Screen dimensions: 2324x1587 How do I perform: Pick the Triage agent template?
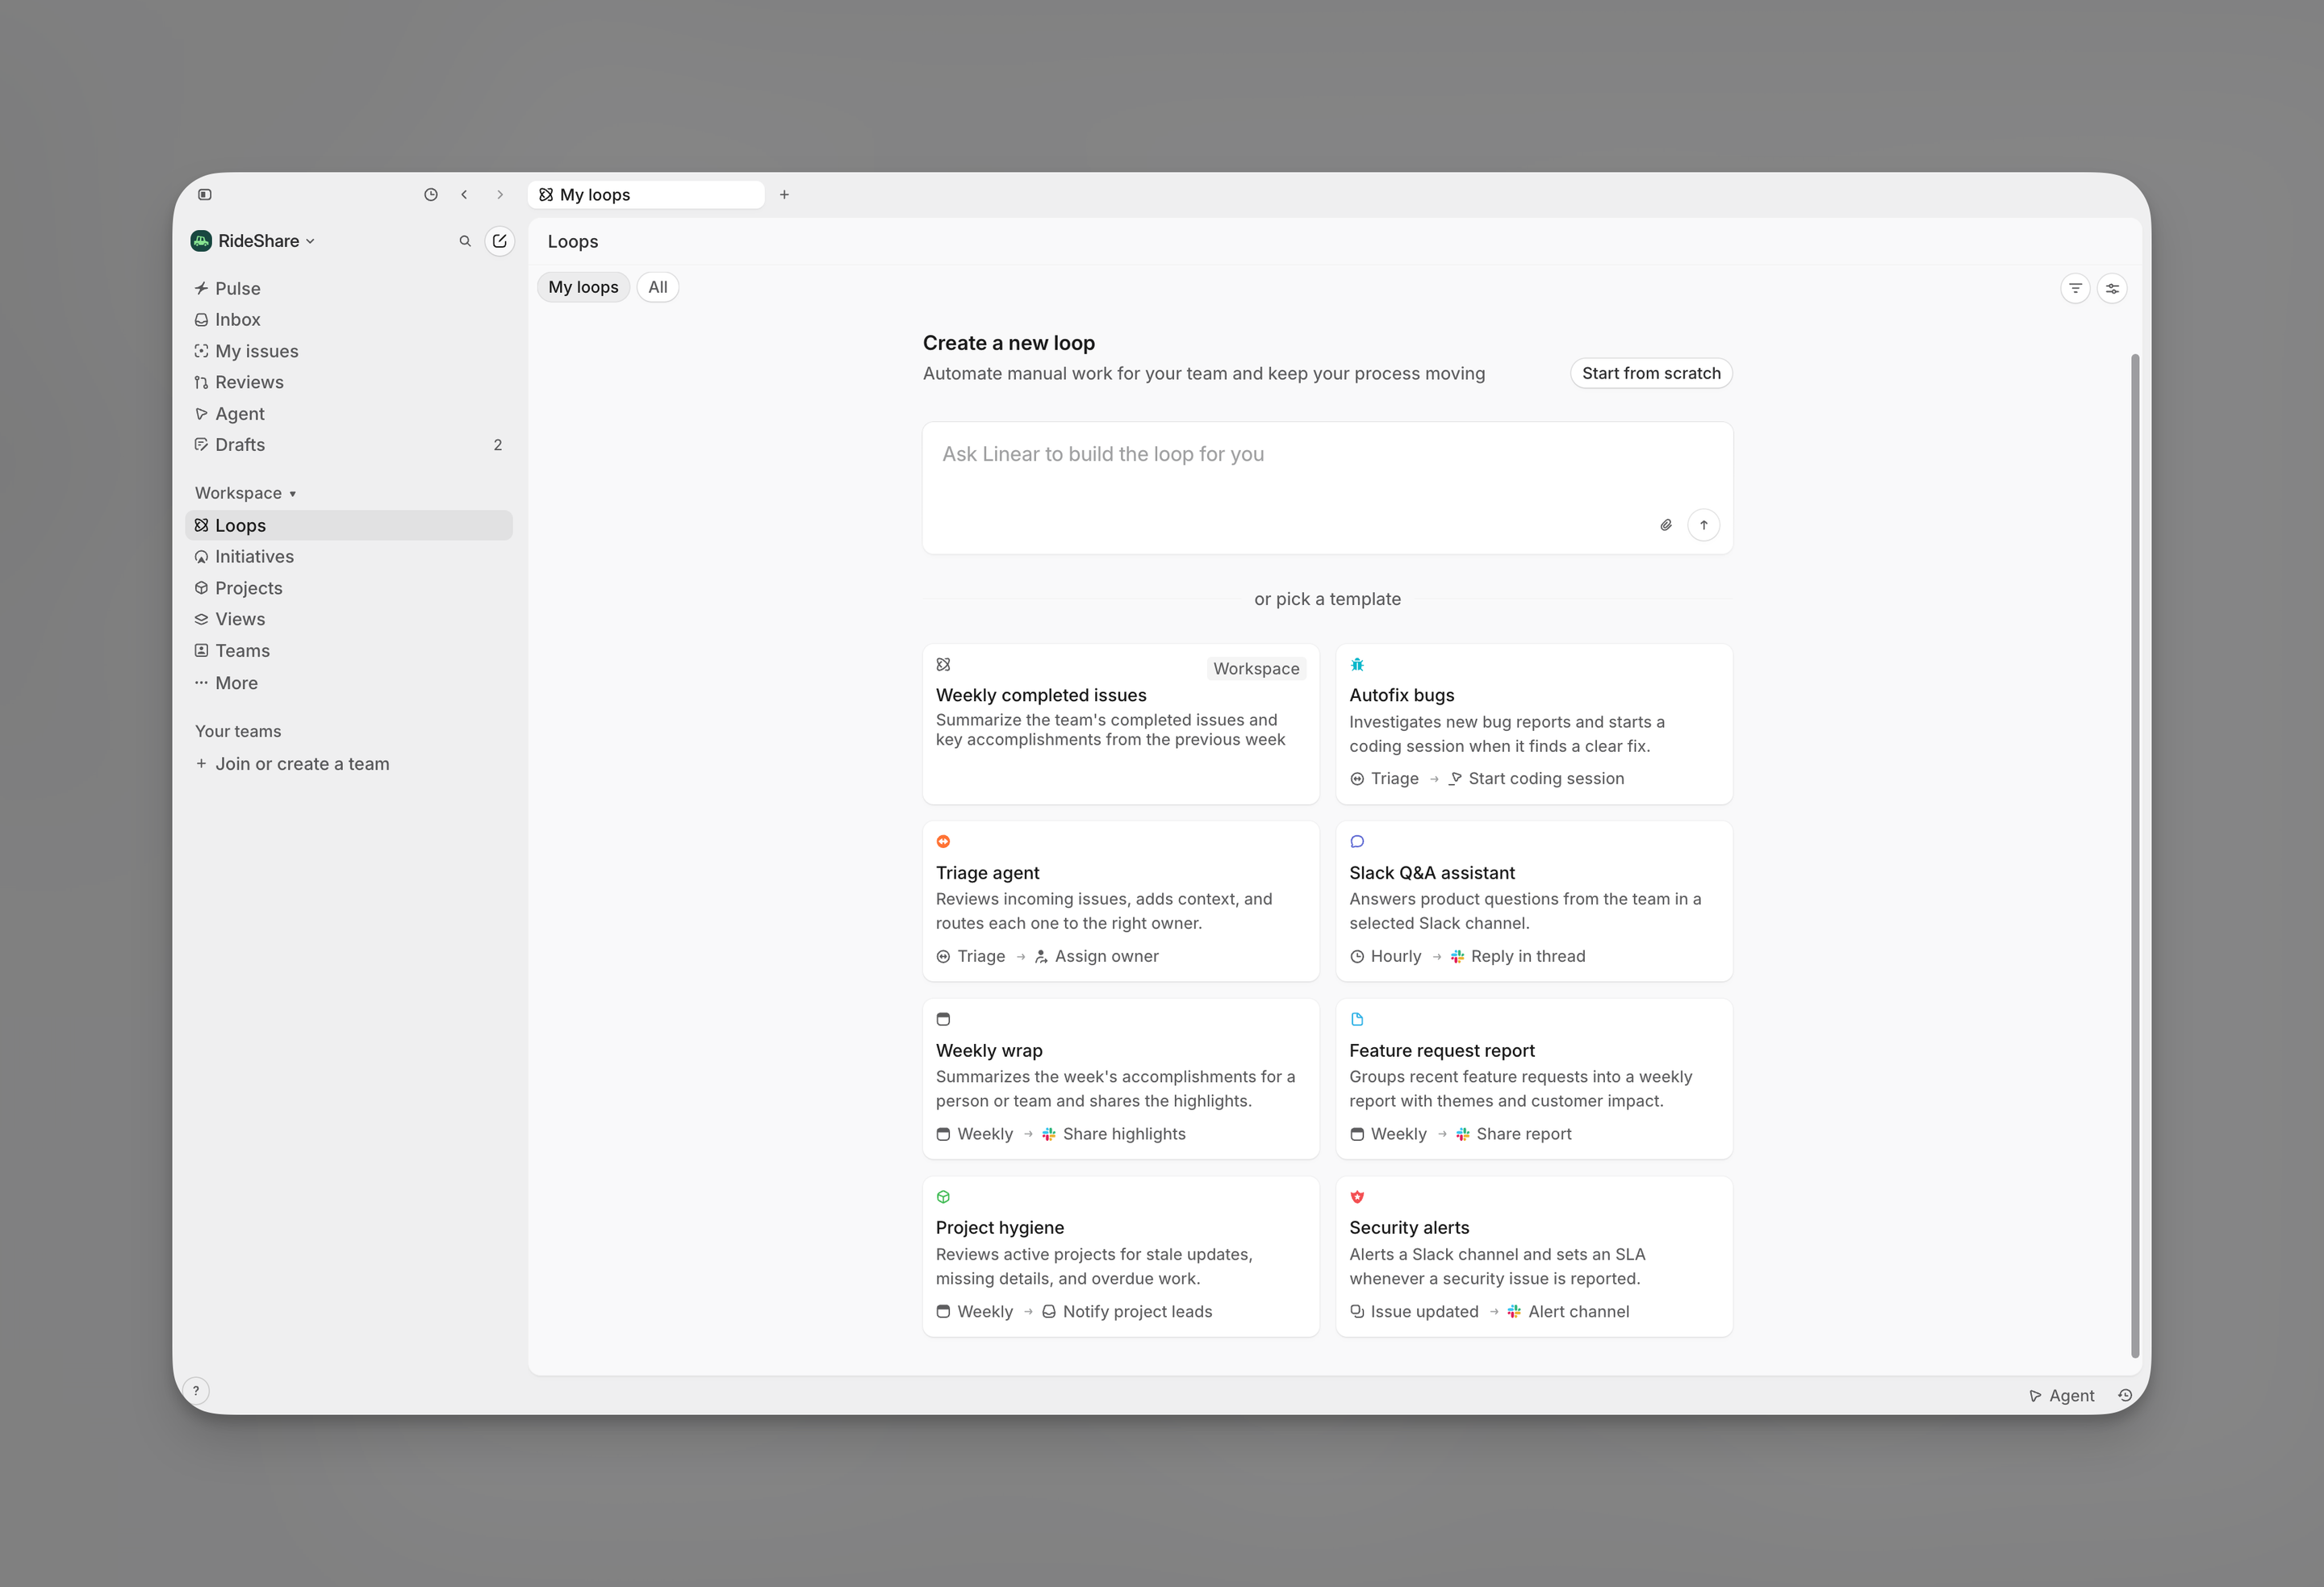click(1121, 901)
